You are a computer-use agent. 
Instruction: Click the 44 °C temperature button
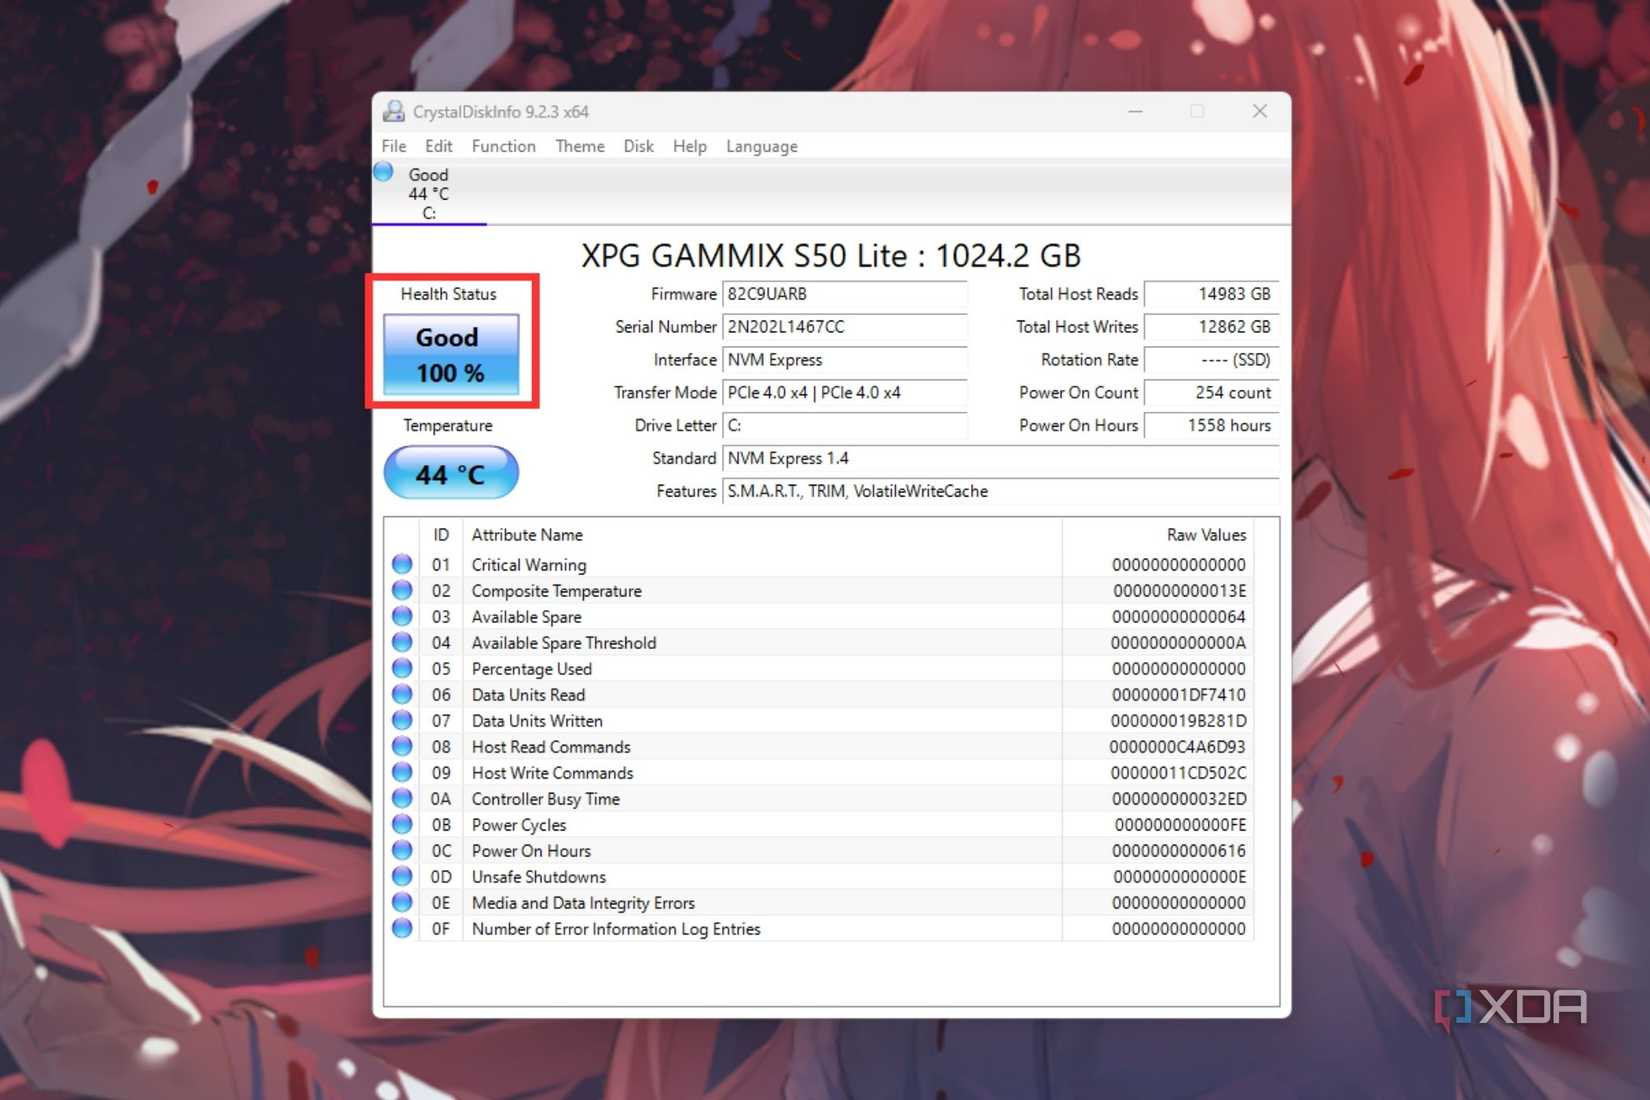[451, 473]
